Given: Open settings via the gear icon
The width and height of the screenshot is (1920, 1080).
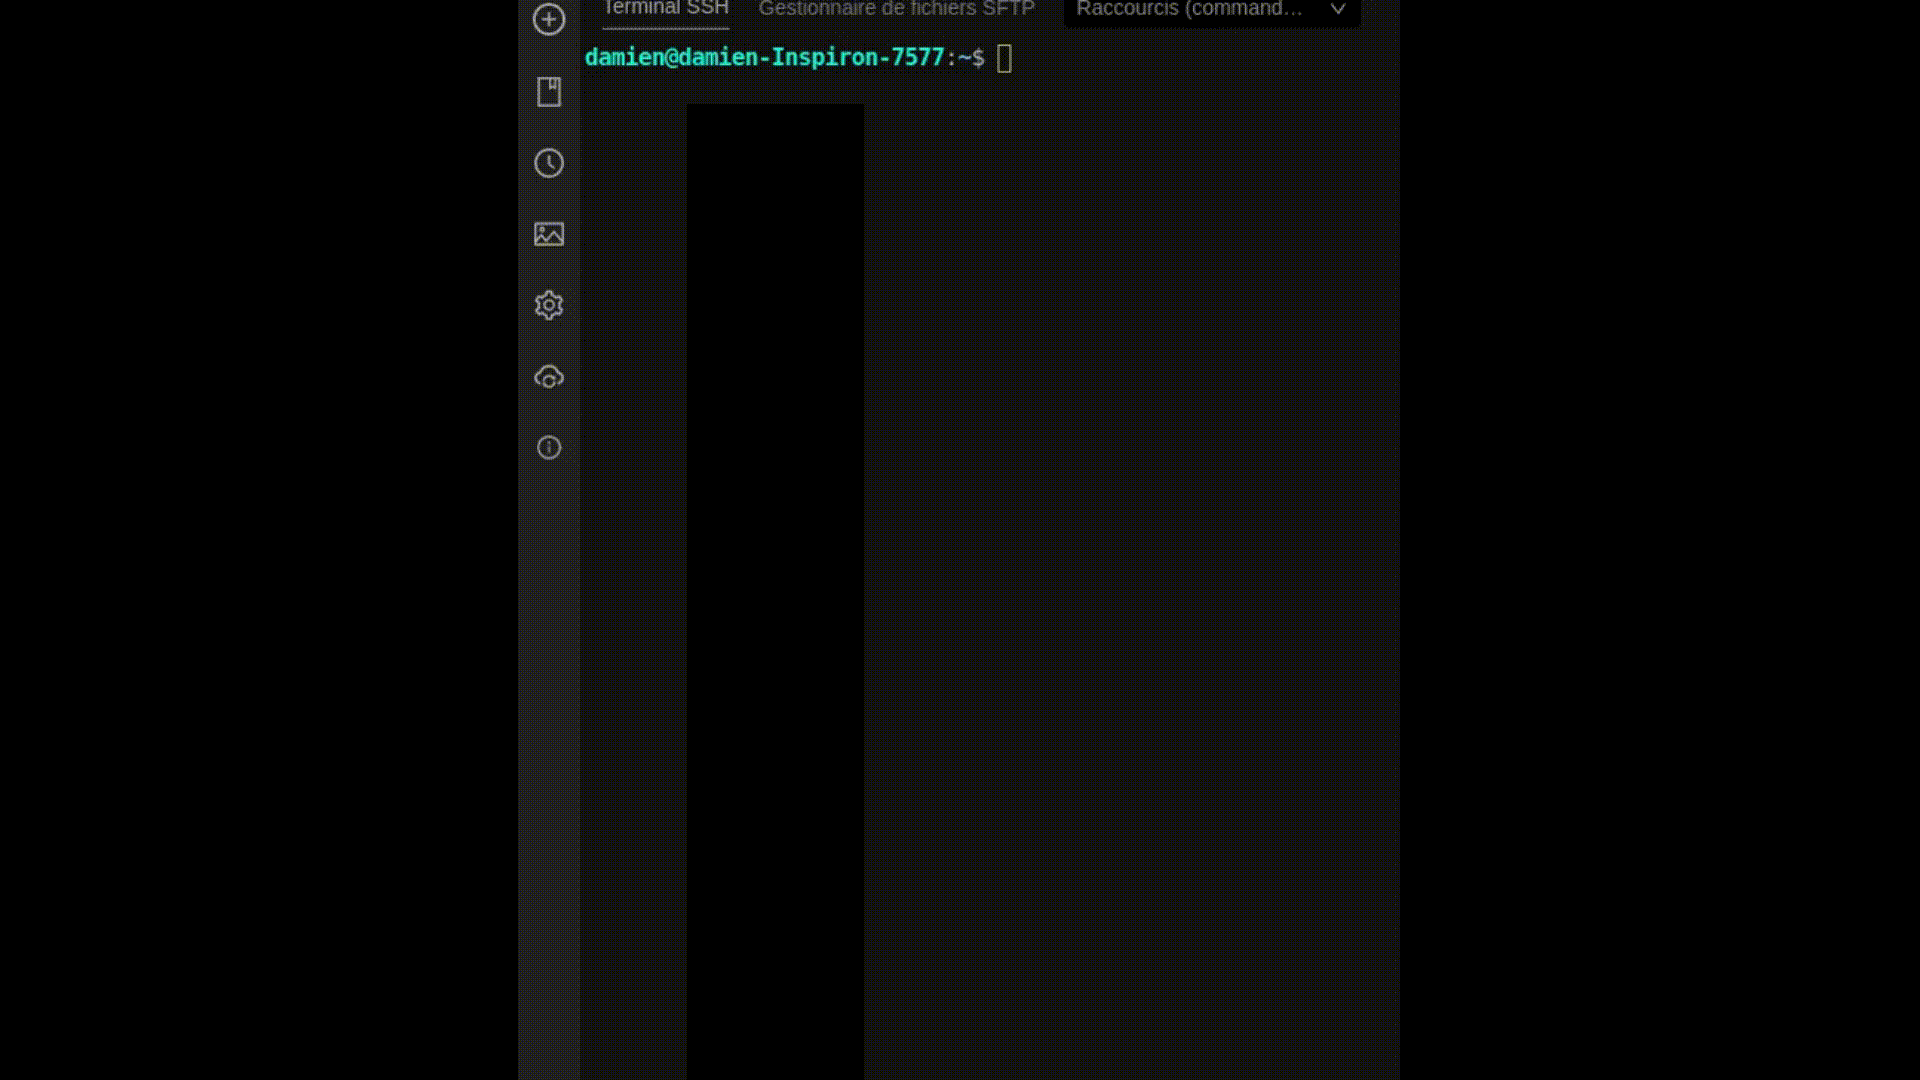Looking at the screenshot, I should point(548,305).
